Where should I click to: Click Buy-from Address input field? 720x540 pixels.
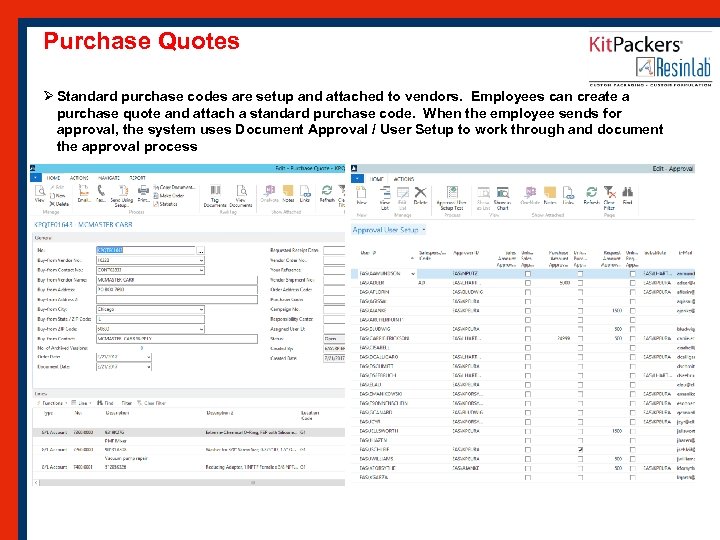(177, 290)
